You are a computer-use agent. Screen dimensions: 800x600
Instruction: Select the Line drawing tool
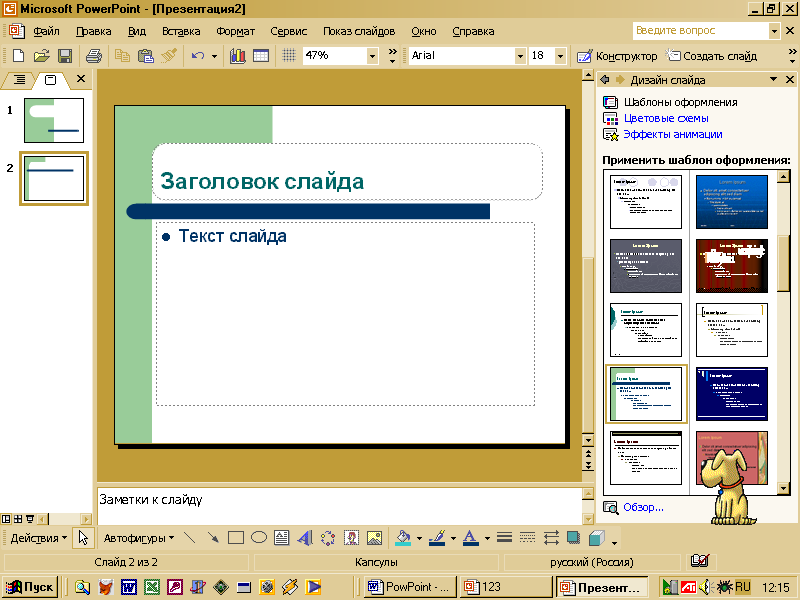(189, 538)
